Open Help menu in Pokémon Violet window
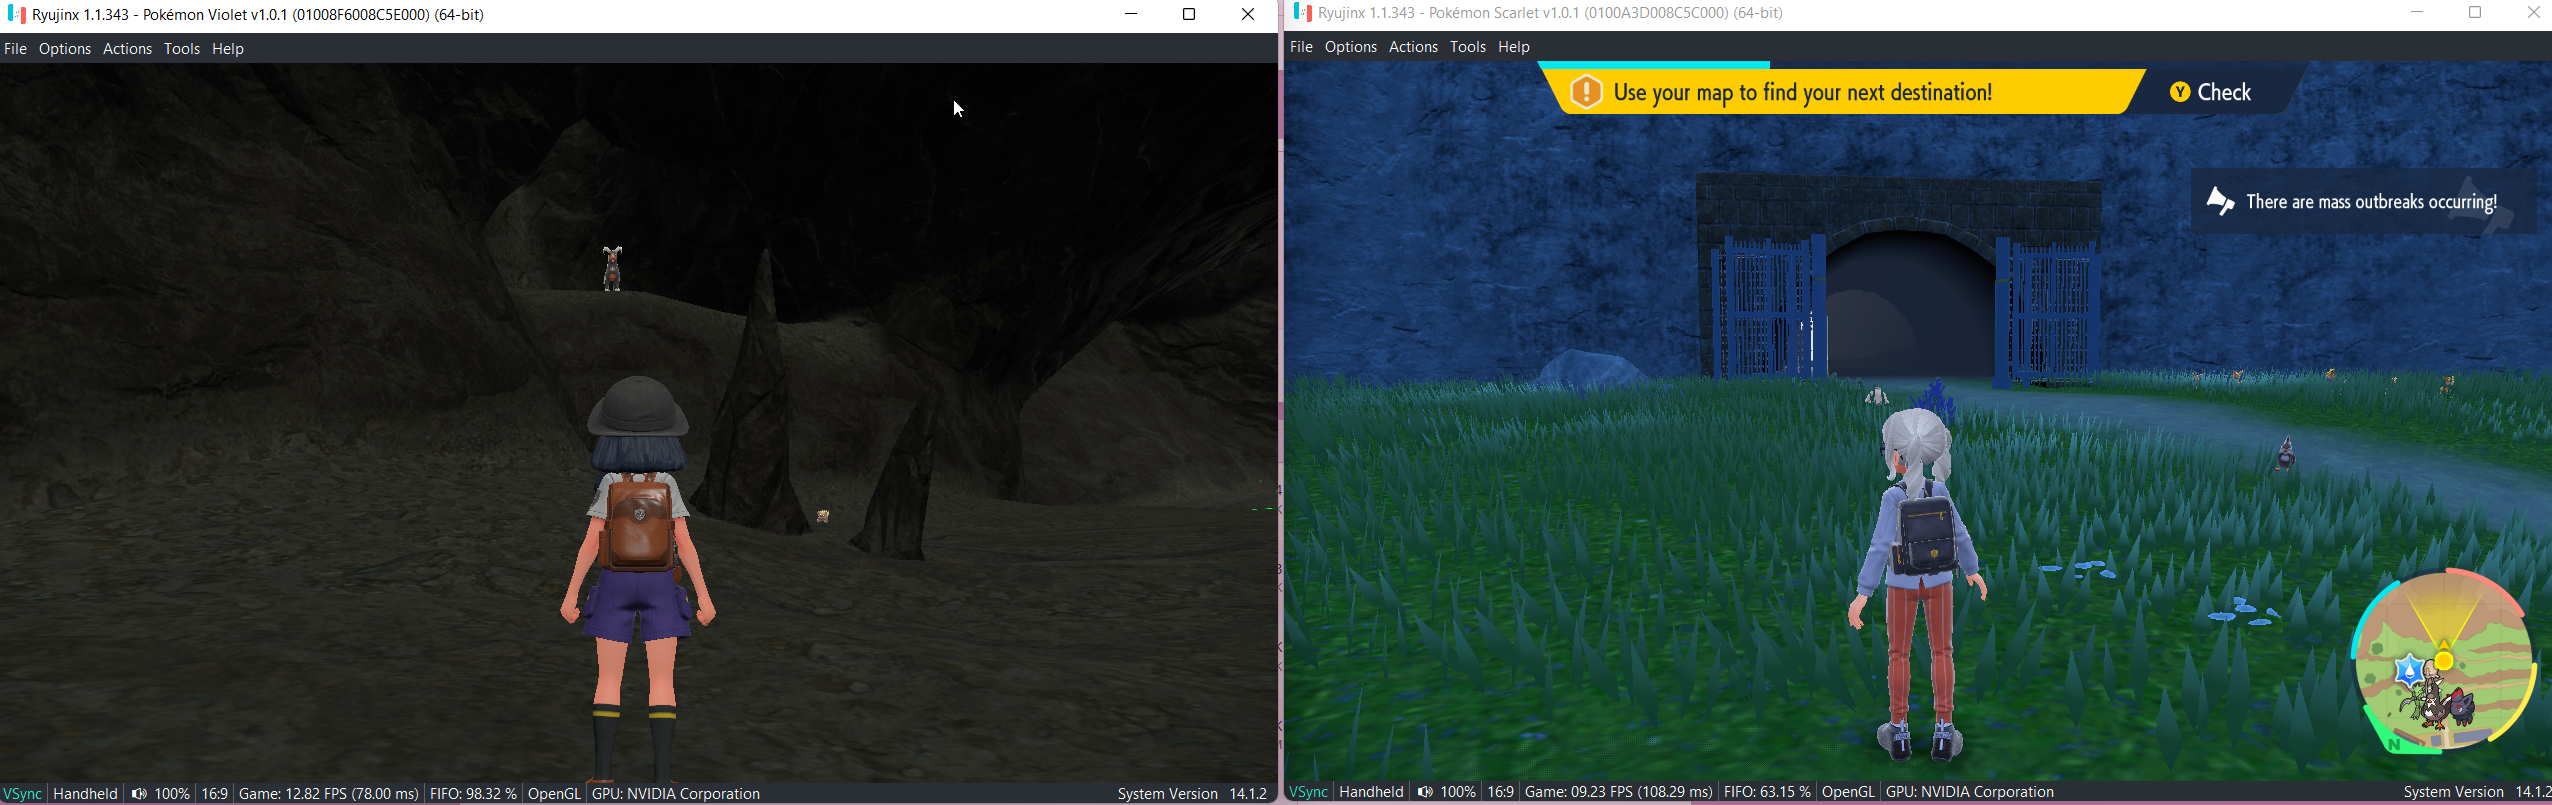Image resolution: width=2552 pixels, height=805 pixels. [228, 49]
